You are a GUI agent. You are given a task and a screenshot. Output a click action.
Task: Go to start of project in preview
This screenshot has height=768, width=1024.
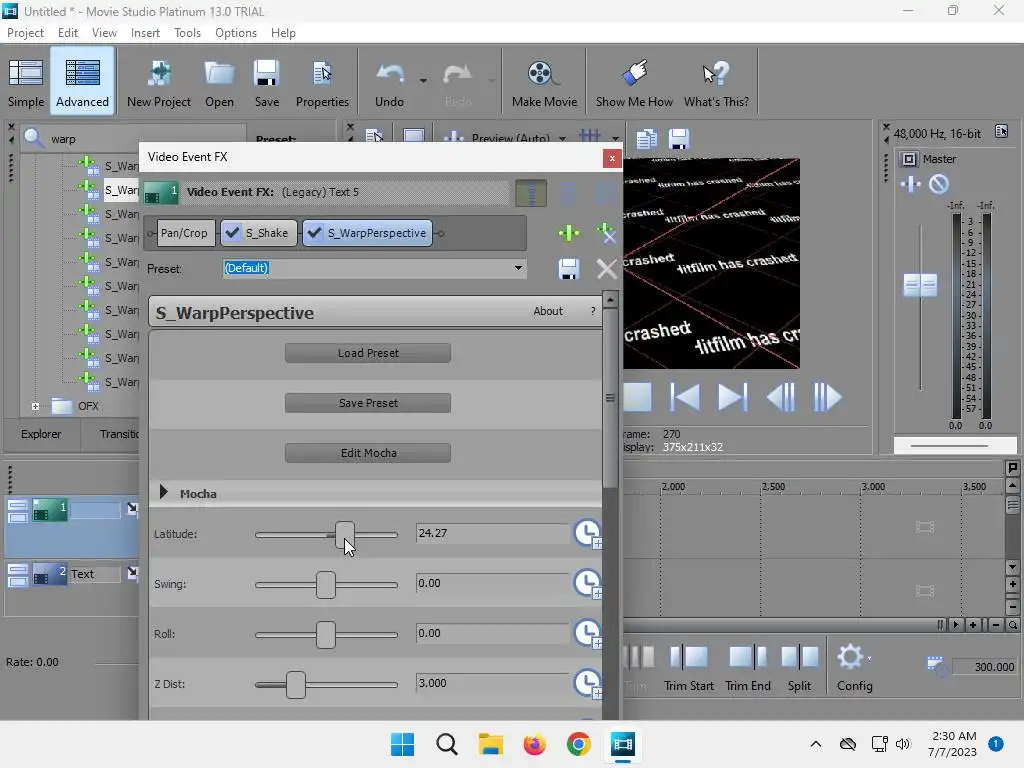(x=685, y=397)
